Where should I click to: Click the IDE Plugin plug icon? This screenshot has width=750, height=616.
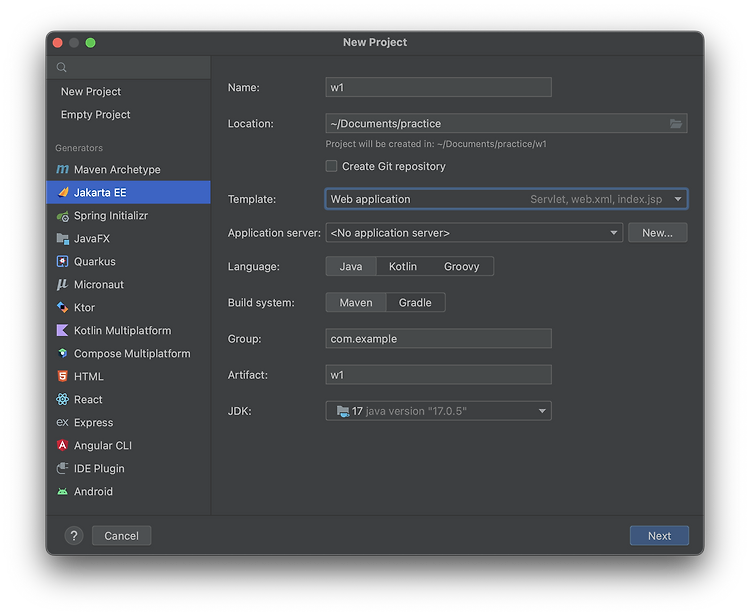(63, 468)
